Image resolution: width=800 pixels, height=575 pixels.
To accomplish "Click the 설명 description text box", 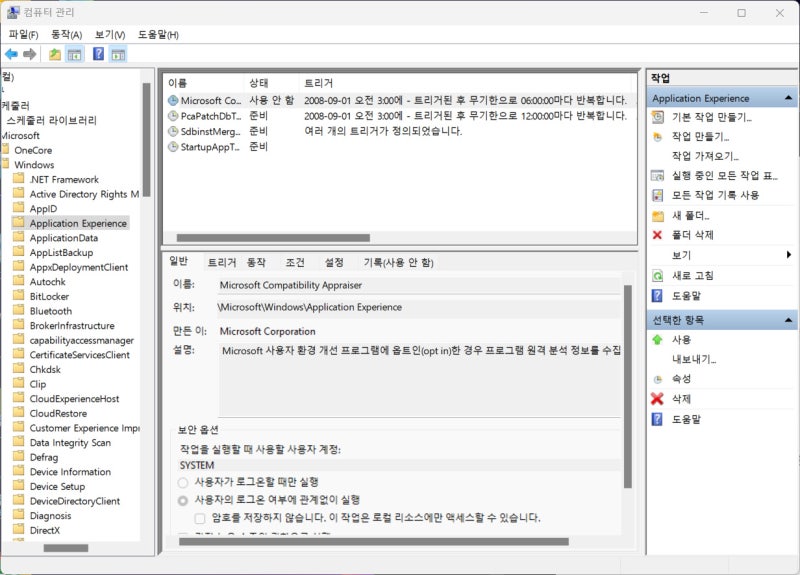I will click(x=420, y=379).
